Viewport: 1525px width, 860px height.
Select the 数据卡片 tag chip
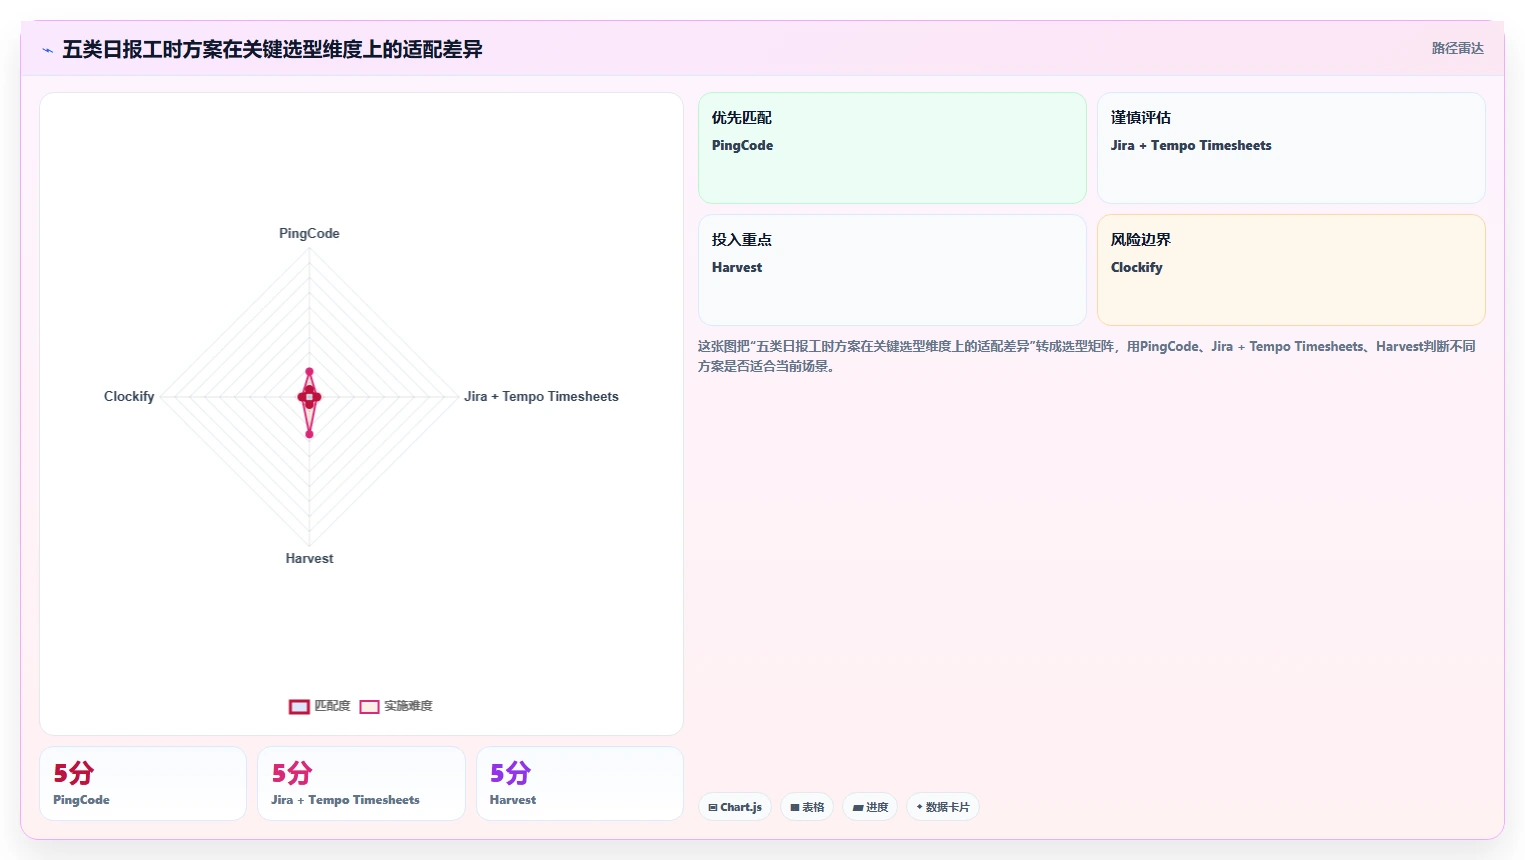[943, 807]
